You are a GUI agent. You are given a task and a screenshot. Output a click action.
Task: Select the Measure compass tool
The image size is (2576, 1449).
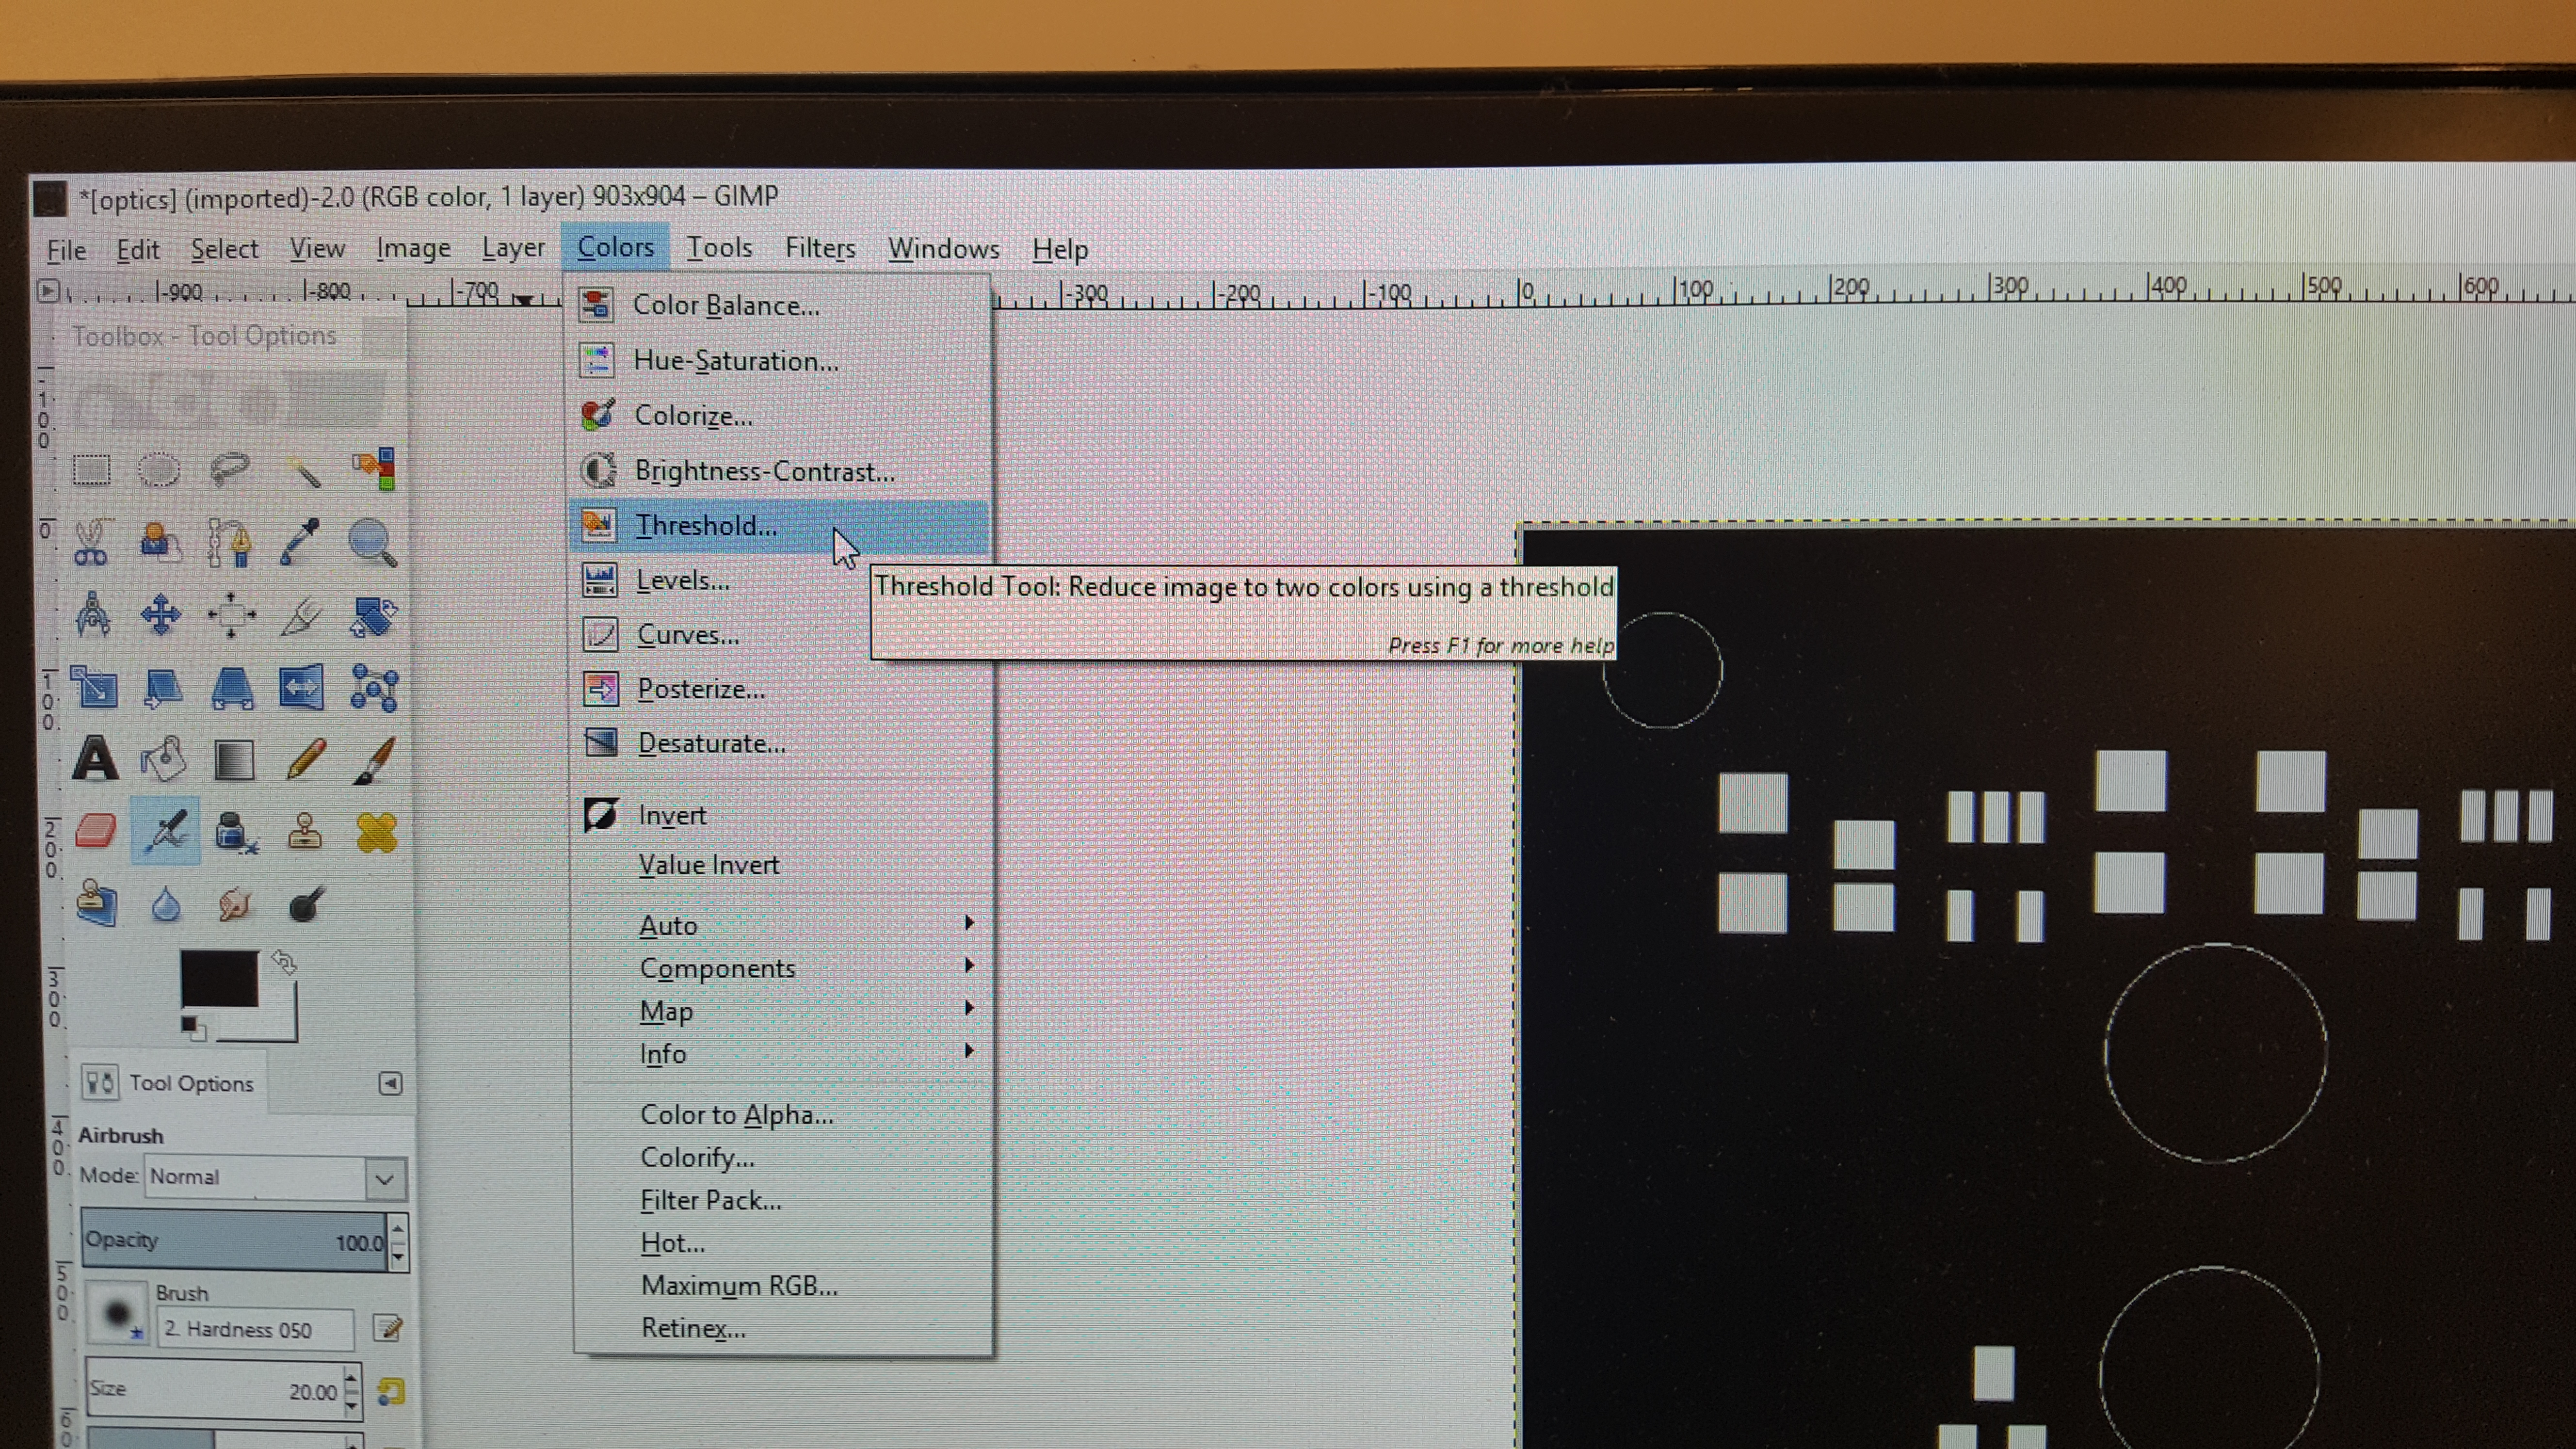pos(93,614)
